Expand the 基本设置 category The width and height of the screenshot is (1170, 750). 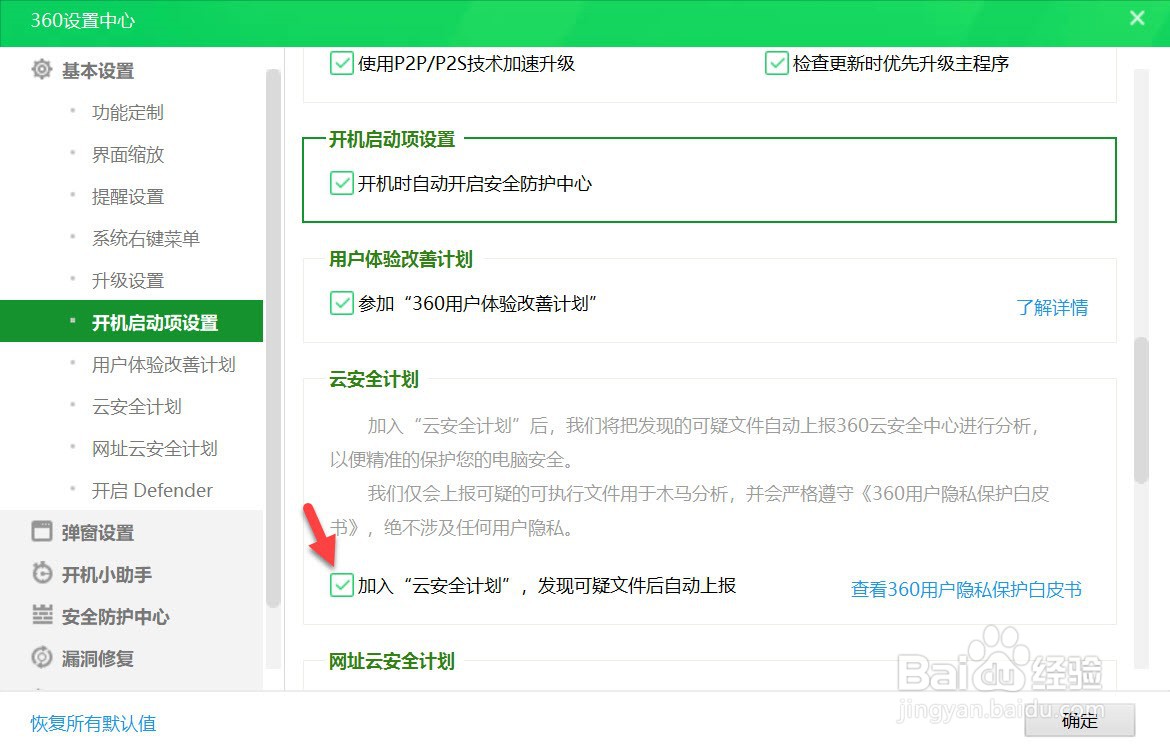(x=98, y=71)
